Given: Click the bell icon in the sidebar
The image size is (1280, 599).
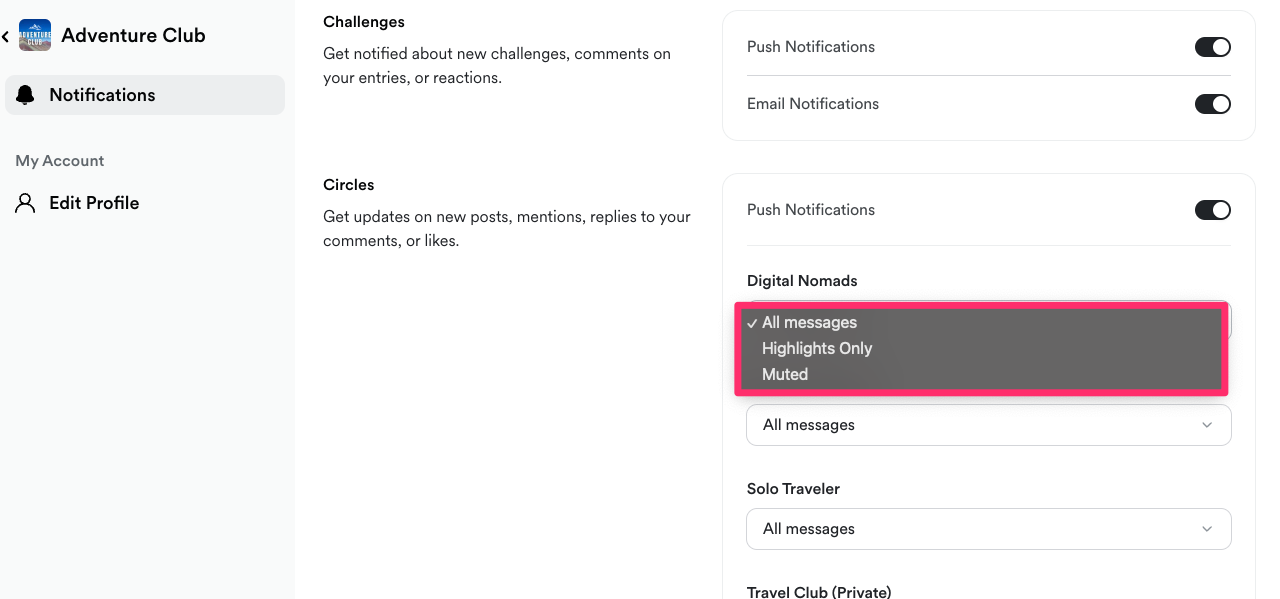Looking at the screenshot, I should pyautogui.click(x=26, y=95).
